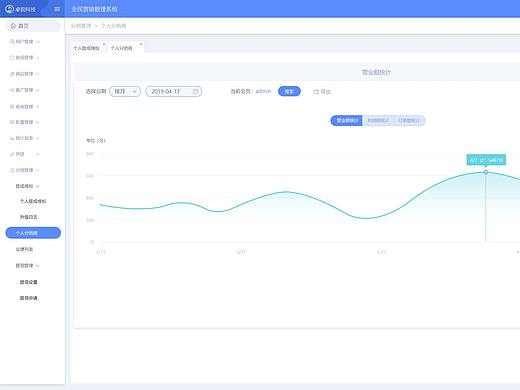
Task: Click the promotion management megaphone icon in the sidebar
Action: [12, 90]
